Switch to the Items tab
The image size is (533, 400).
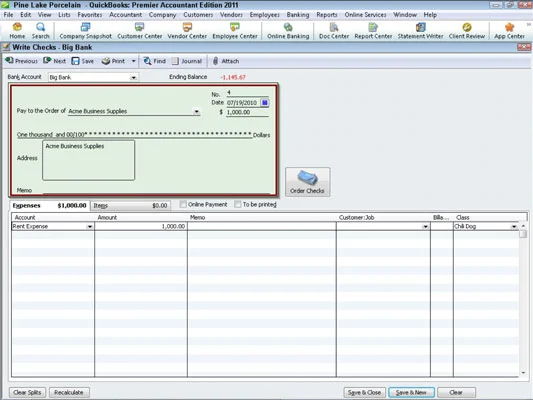tap(131, 206)
